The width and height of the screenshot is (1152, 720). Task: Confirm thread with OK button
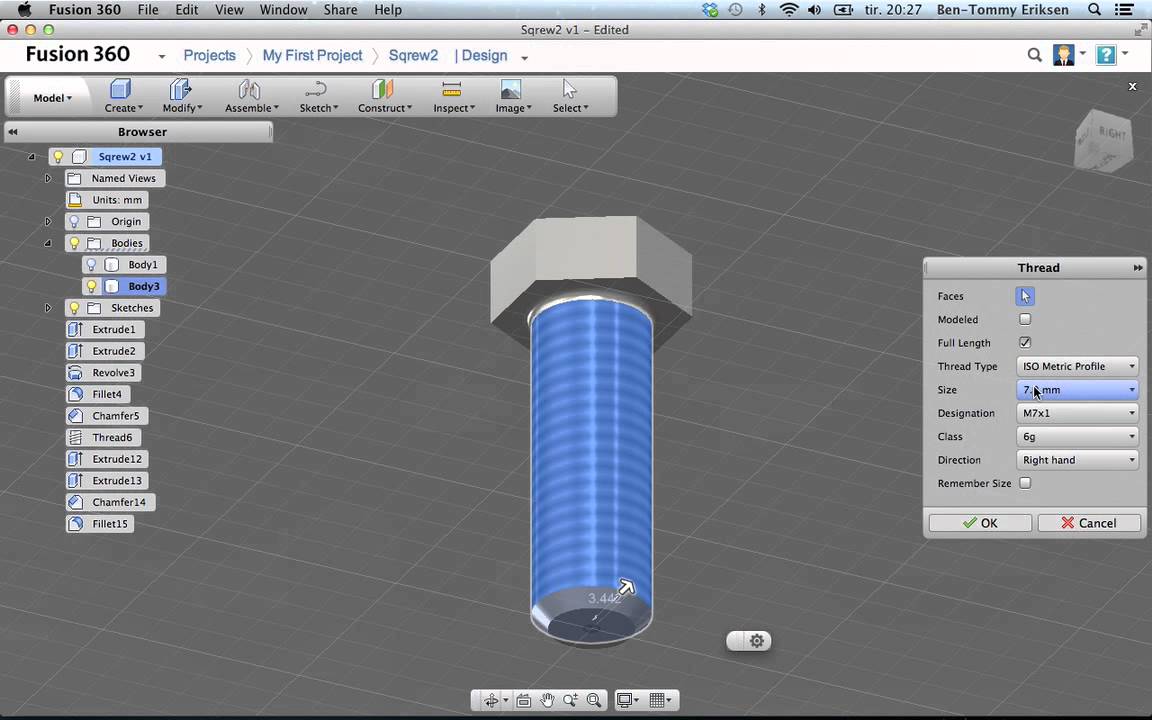tap(980, 523)
